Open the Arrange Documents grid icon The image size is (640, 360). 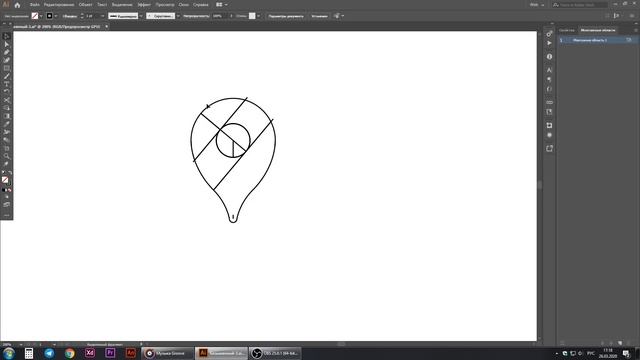(x=219, y=5)
